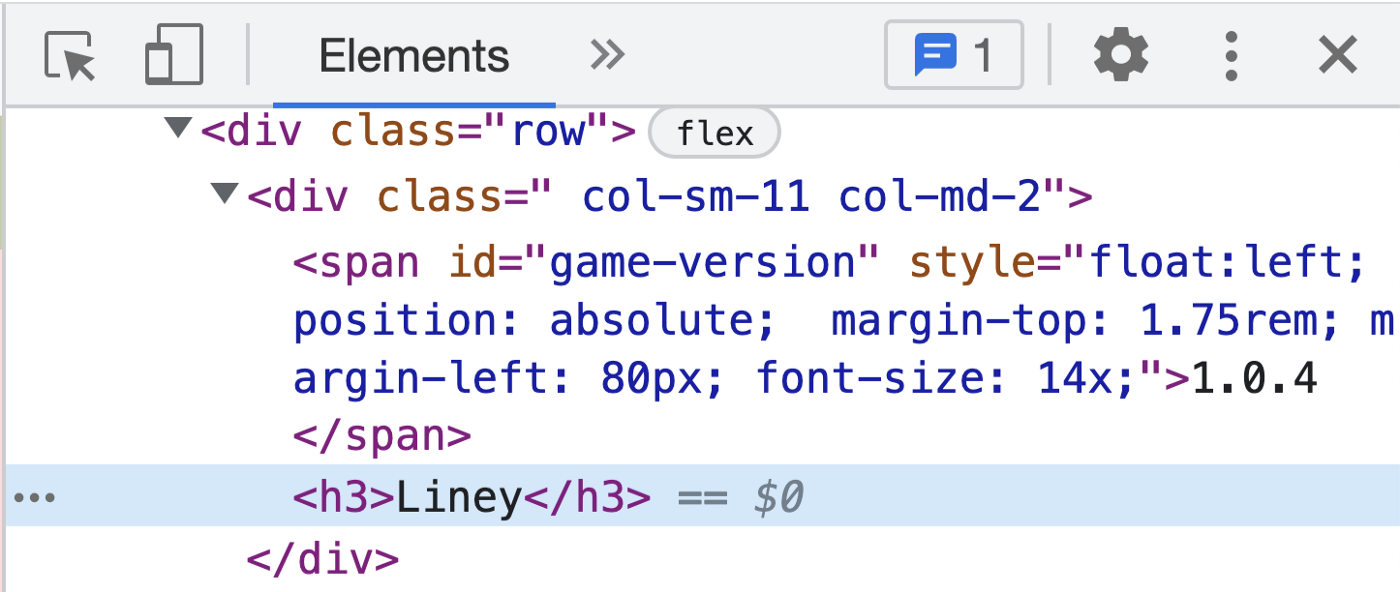Click the 1.0.4 version text
This screenshot has width=1400, height=592.
[x=1255, y=379]
